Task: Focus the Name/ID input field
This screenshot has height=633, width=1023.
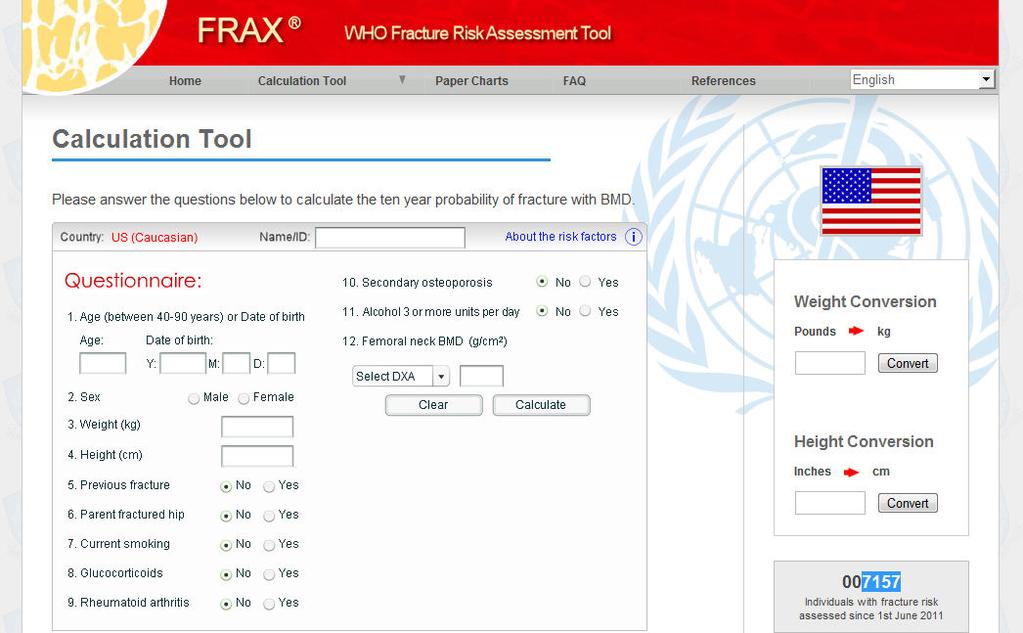Action: coord(390,238)
